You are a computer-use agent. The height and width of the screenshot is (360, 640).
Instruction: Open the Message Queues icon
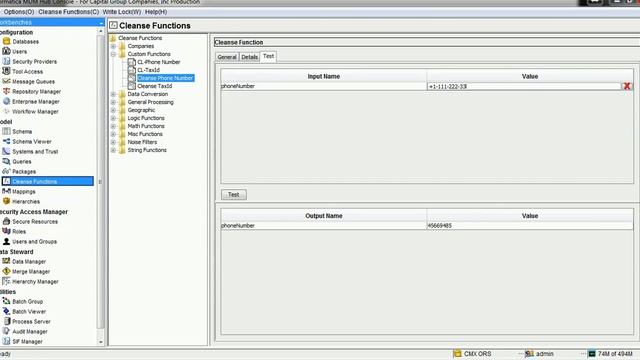pyautogui.click(x=7, y=81)
